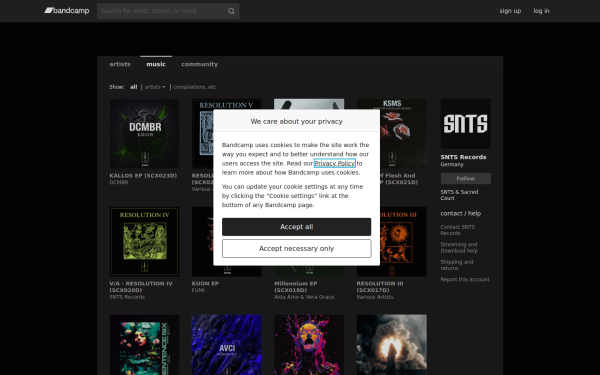The image size is (600, 375).
Task: Open the RESOLUTION III album cover
Action: click(403, 241)
